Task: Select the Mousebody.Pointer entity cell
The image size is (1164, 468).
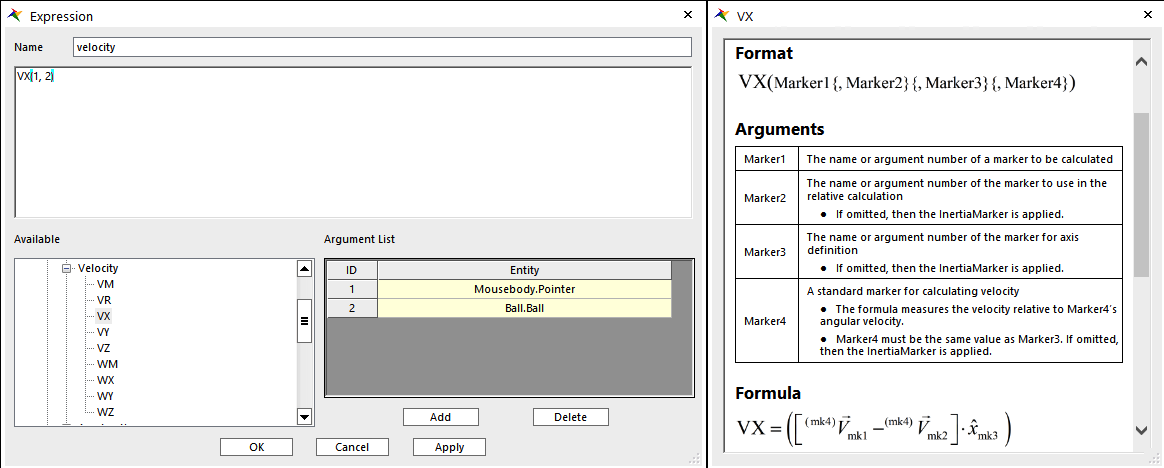Action: (x=525, y=289)
